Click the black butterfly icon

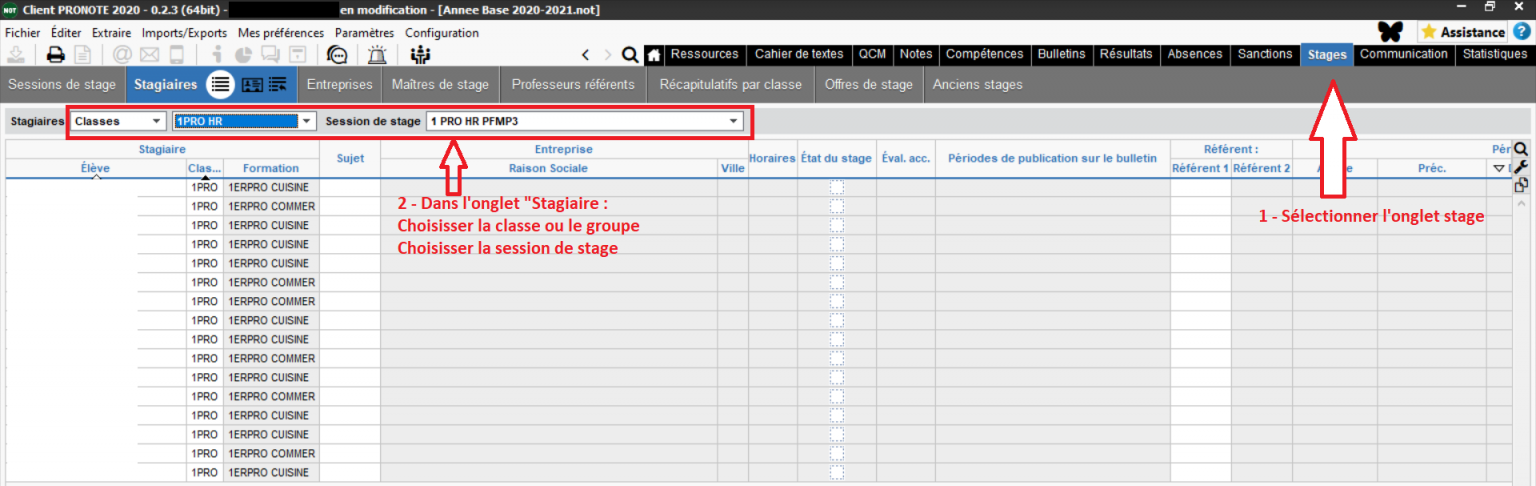click(x=1392, y=32)
